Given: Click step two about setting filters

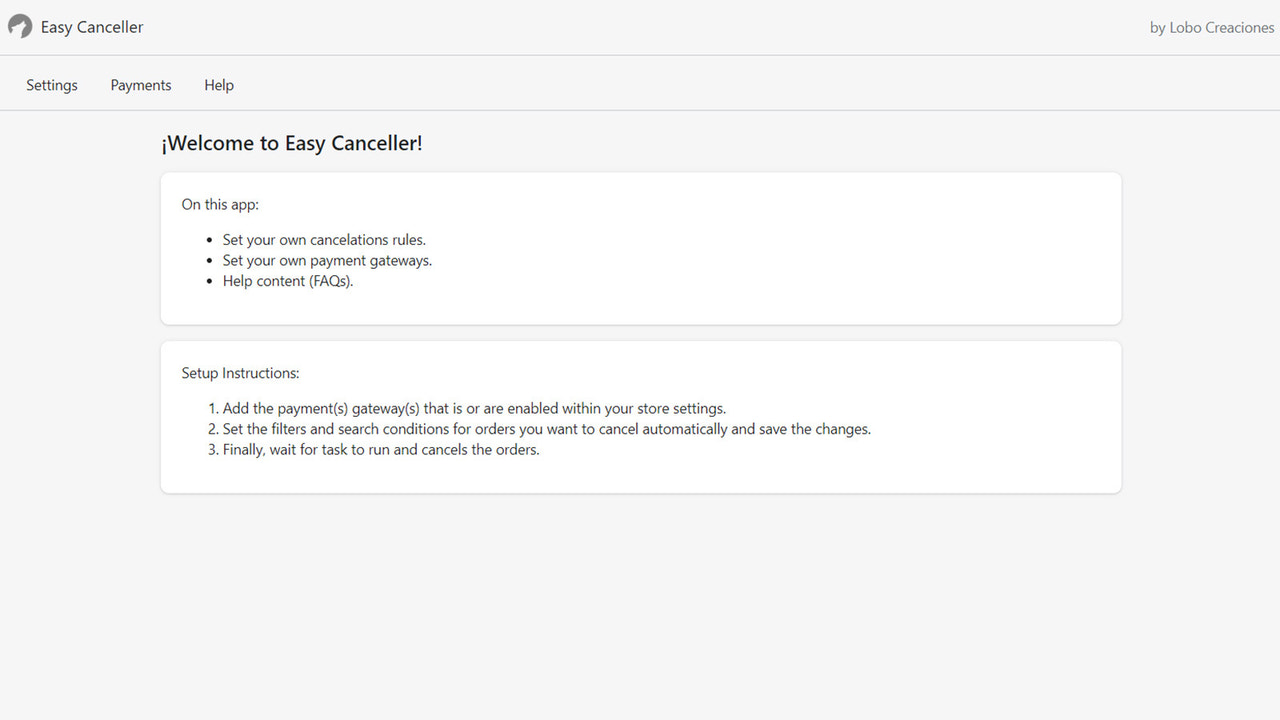Looking at the screenshot, I should tap(547, 429).
